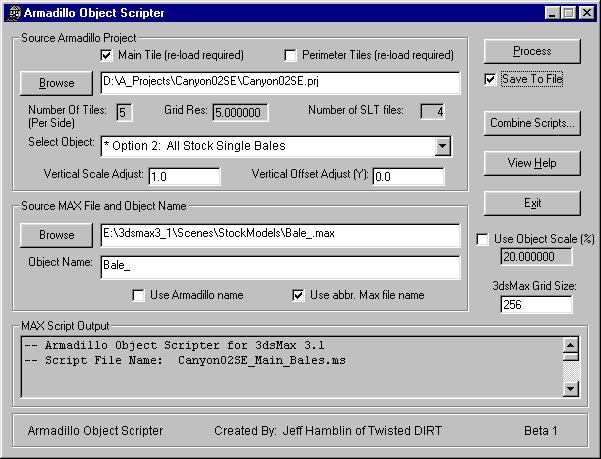Click the View Help button
601x459 pixels.
click(x=532, y=163)
